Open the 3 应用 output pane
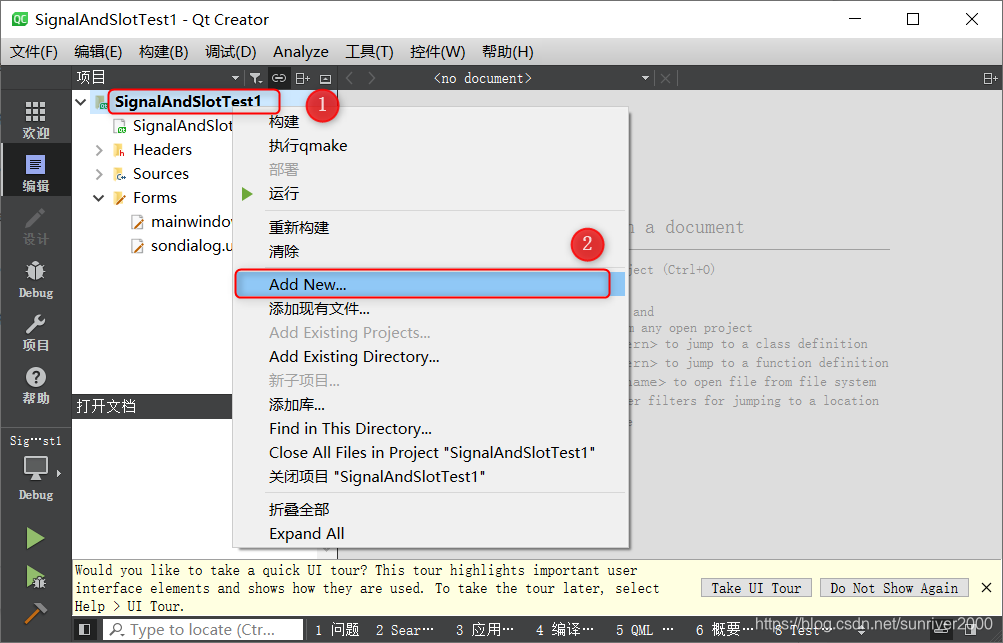Viewport: 1003px width, 643px height. pyautogui.click(x=485, y=630)
